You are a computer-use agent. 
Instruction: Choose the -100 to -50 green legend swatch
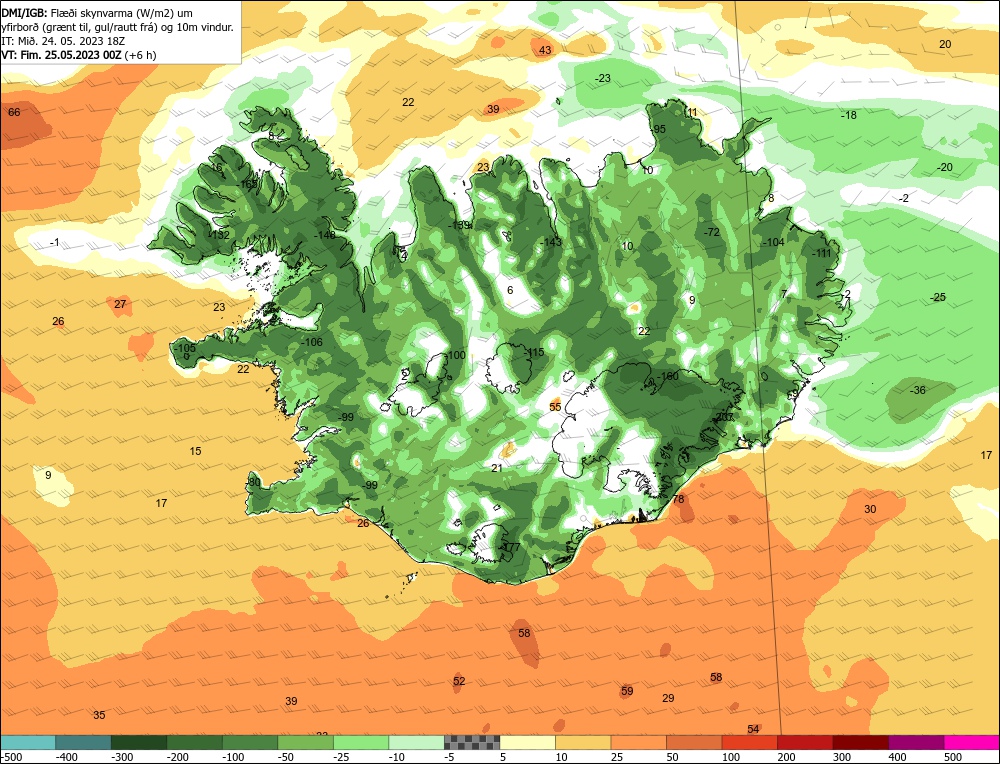pos(250,742)
